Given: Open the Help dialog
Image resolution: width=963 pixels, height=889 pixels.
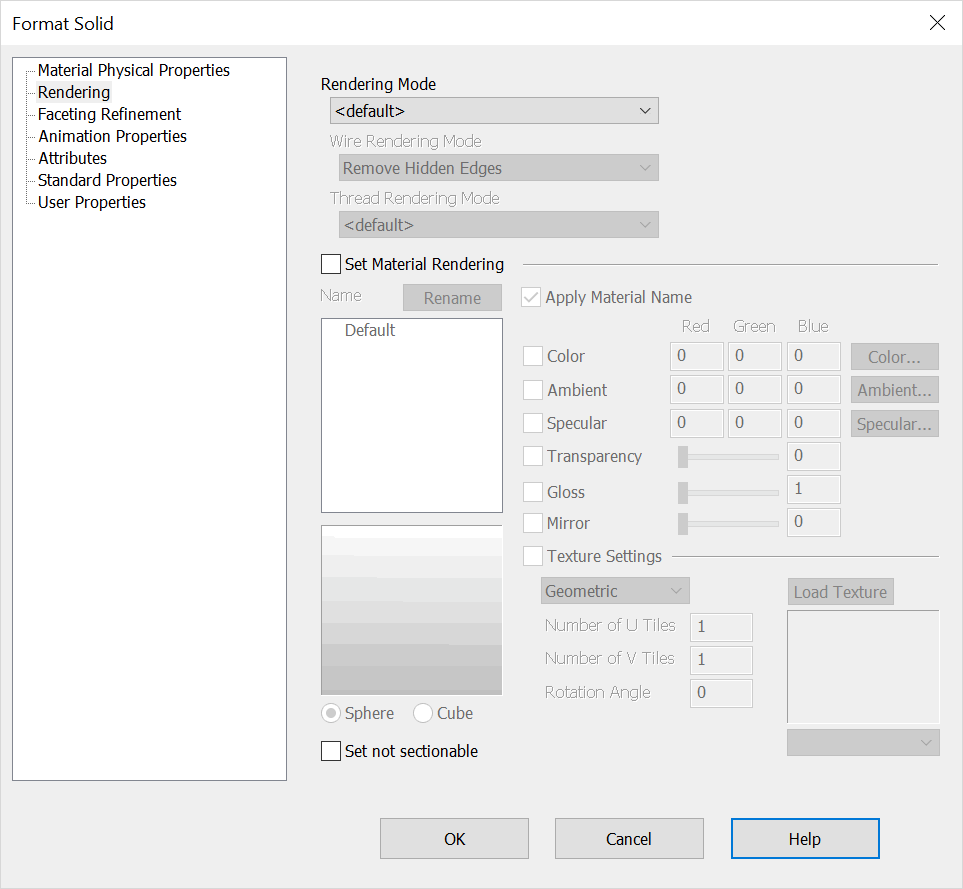Looking at the screenshot, I should 805,838.
